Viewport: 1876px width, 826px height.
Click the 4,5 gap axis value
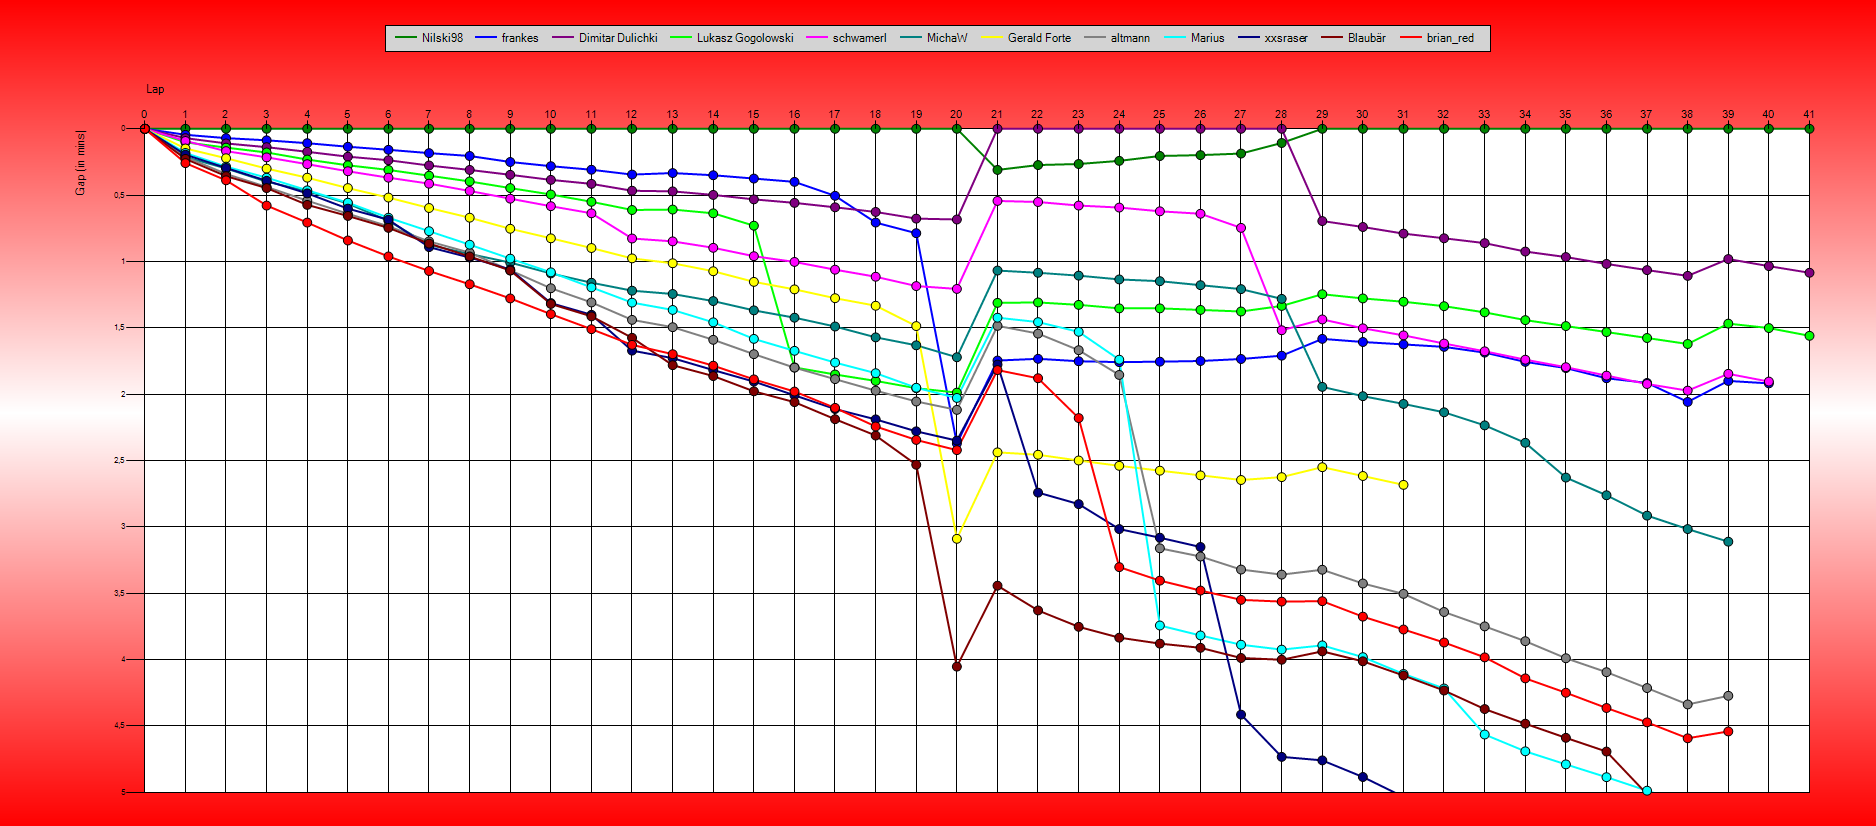tap(118, 726)
